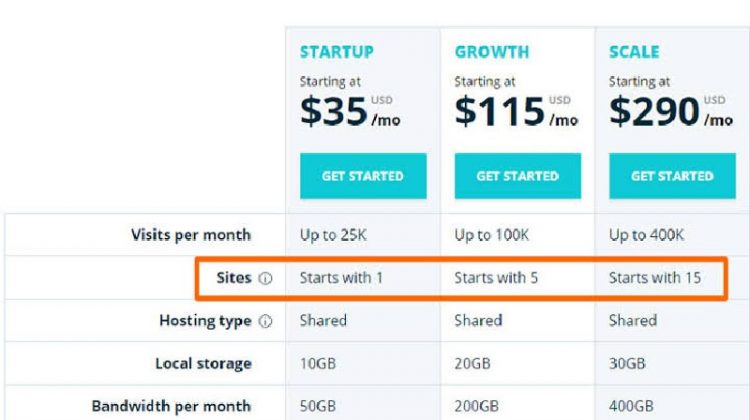Select the SCALE plan heading
The image size is (750, 420).
[634, 52]
